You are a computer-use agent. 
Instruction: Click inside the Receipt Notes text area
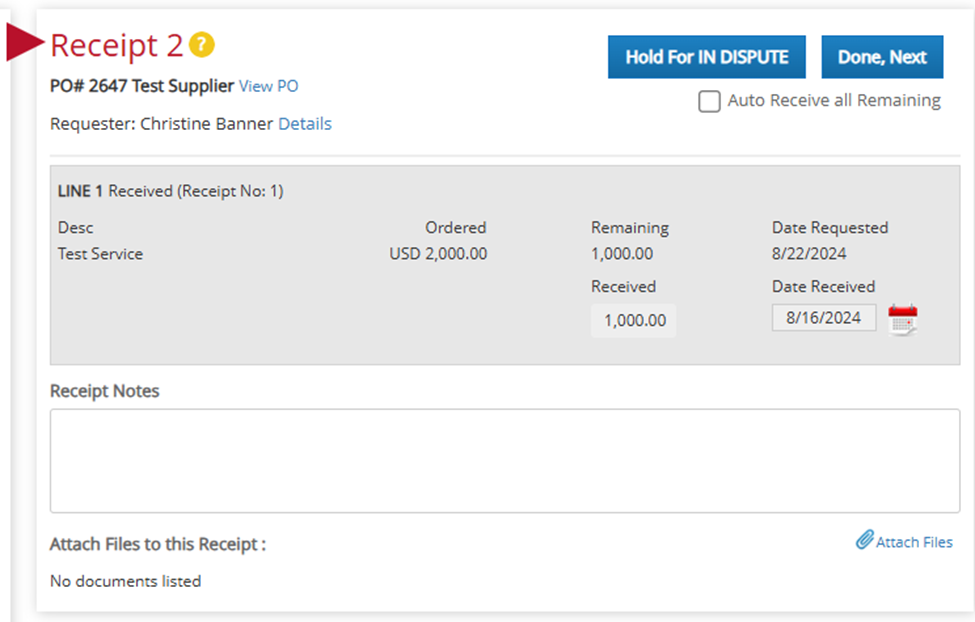click(x=504, y=460)
